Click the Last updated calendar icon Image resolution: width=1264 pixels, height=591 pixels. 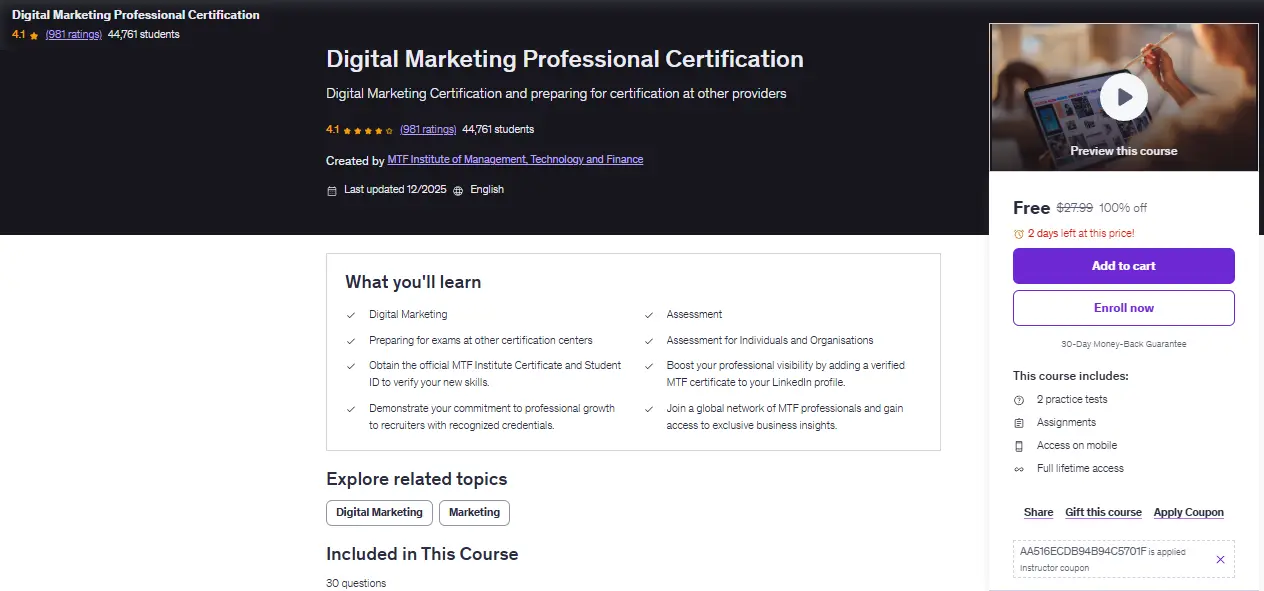click(332, 190)
